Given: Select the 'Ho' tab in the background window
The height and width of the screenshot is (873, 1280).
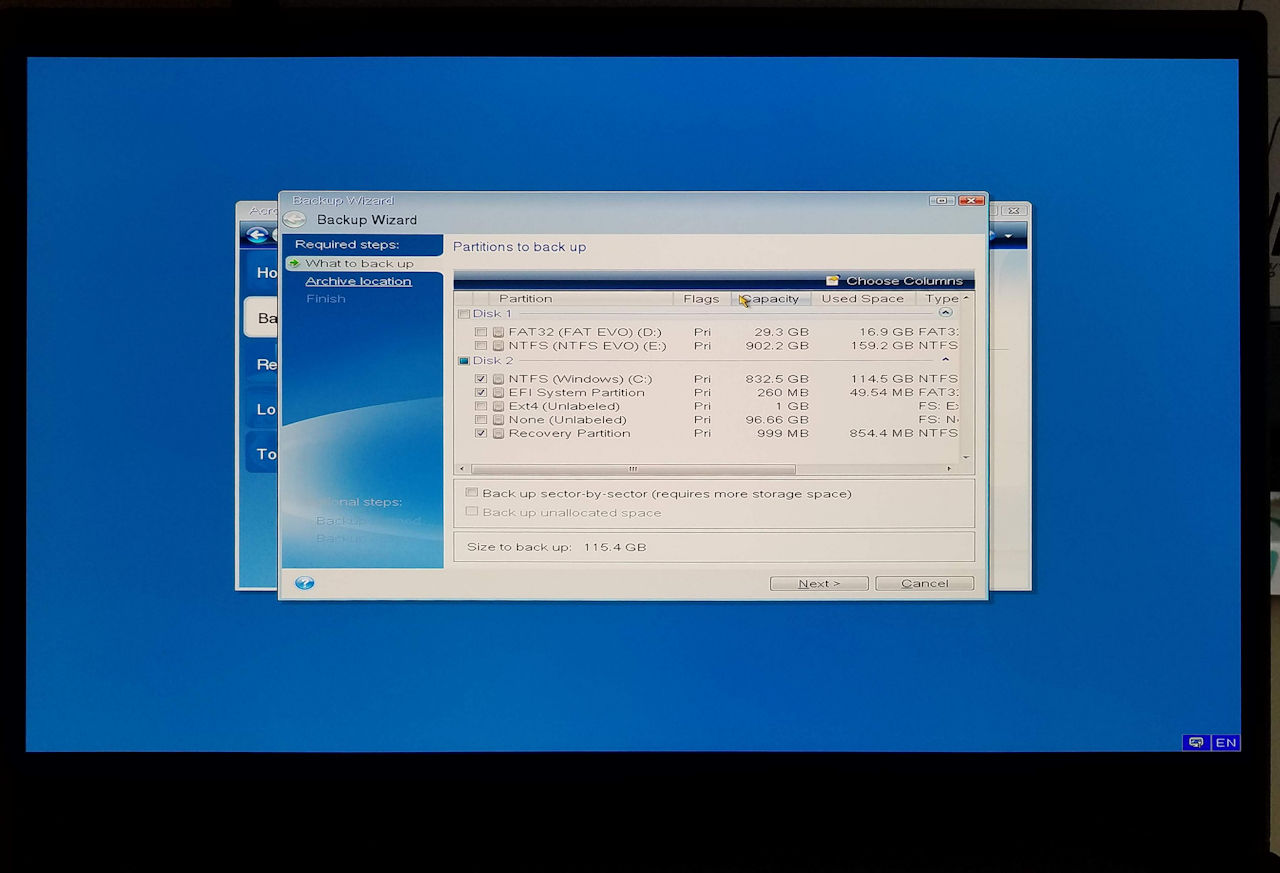Looking at the screenshot, I should pos(262,272).
